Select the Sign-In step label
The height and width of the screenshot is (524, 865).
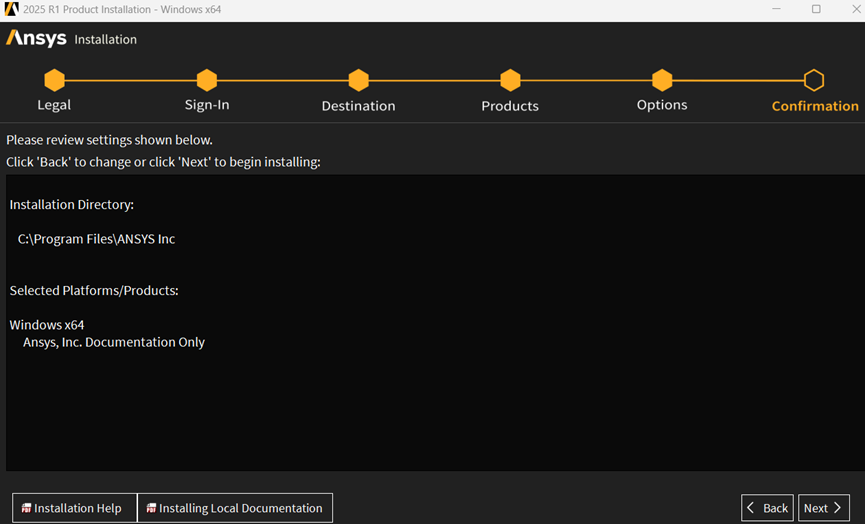(207, 105)
